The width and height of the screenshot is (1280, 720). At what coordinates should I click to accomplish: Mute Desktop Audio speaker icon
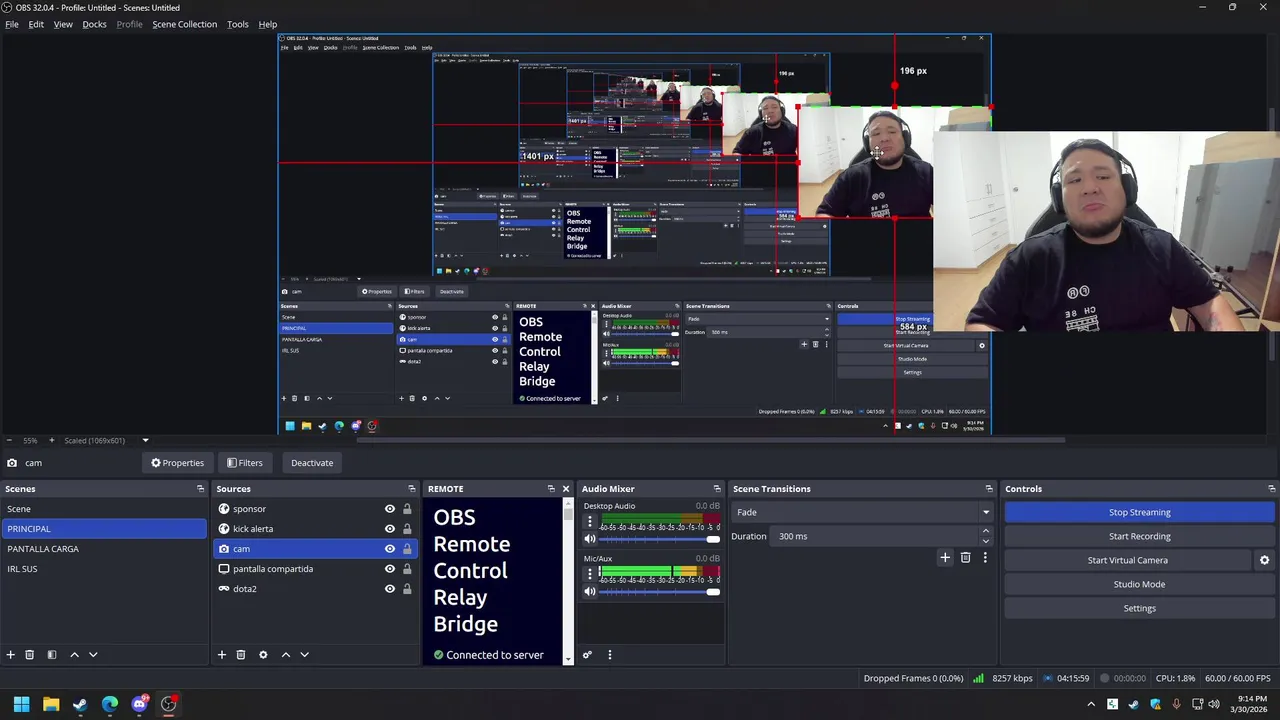(589, 539)
